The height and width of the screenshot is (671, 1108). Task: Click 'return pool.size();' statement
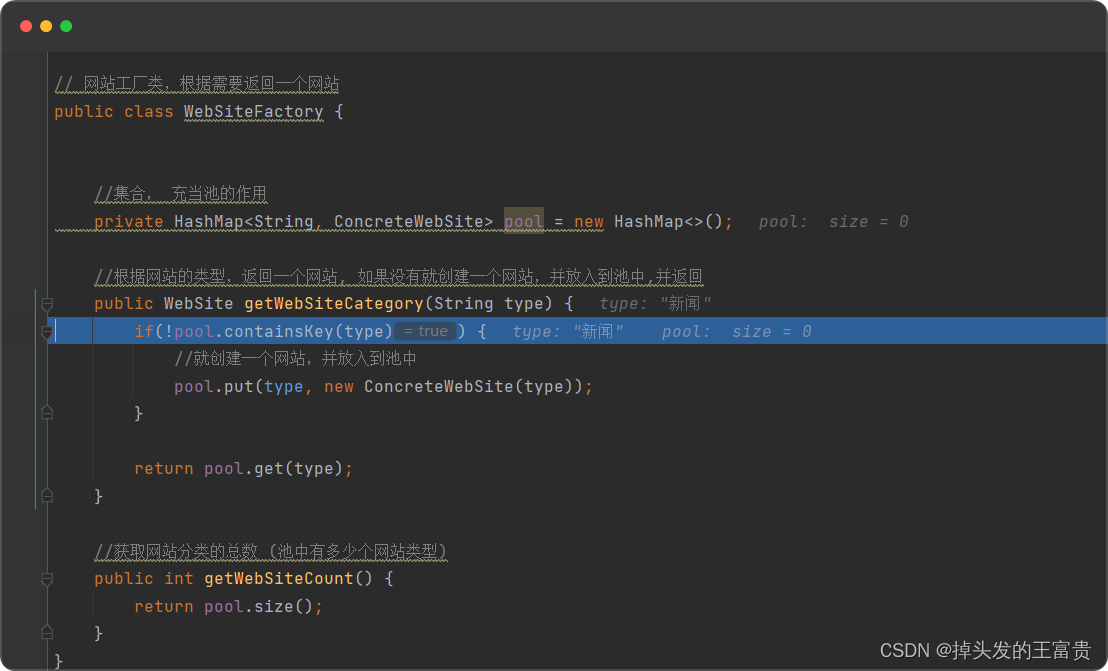[x=228, y=606]
